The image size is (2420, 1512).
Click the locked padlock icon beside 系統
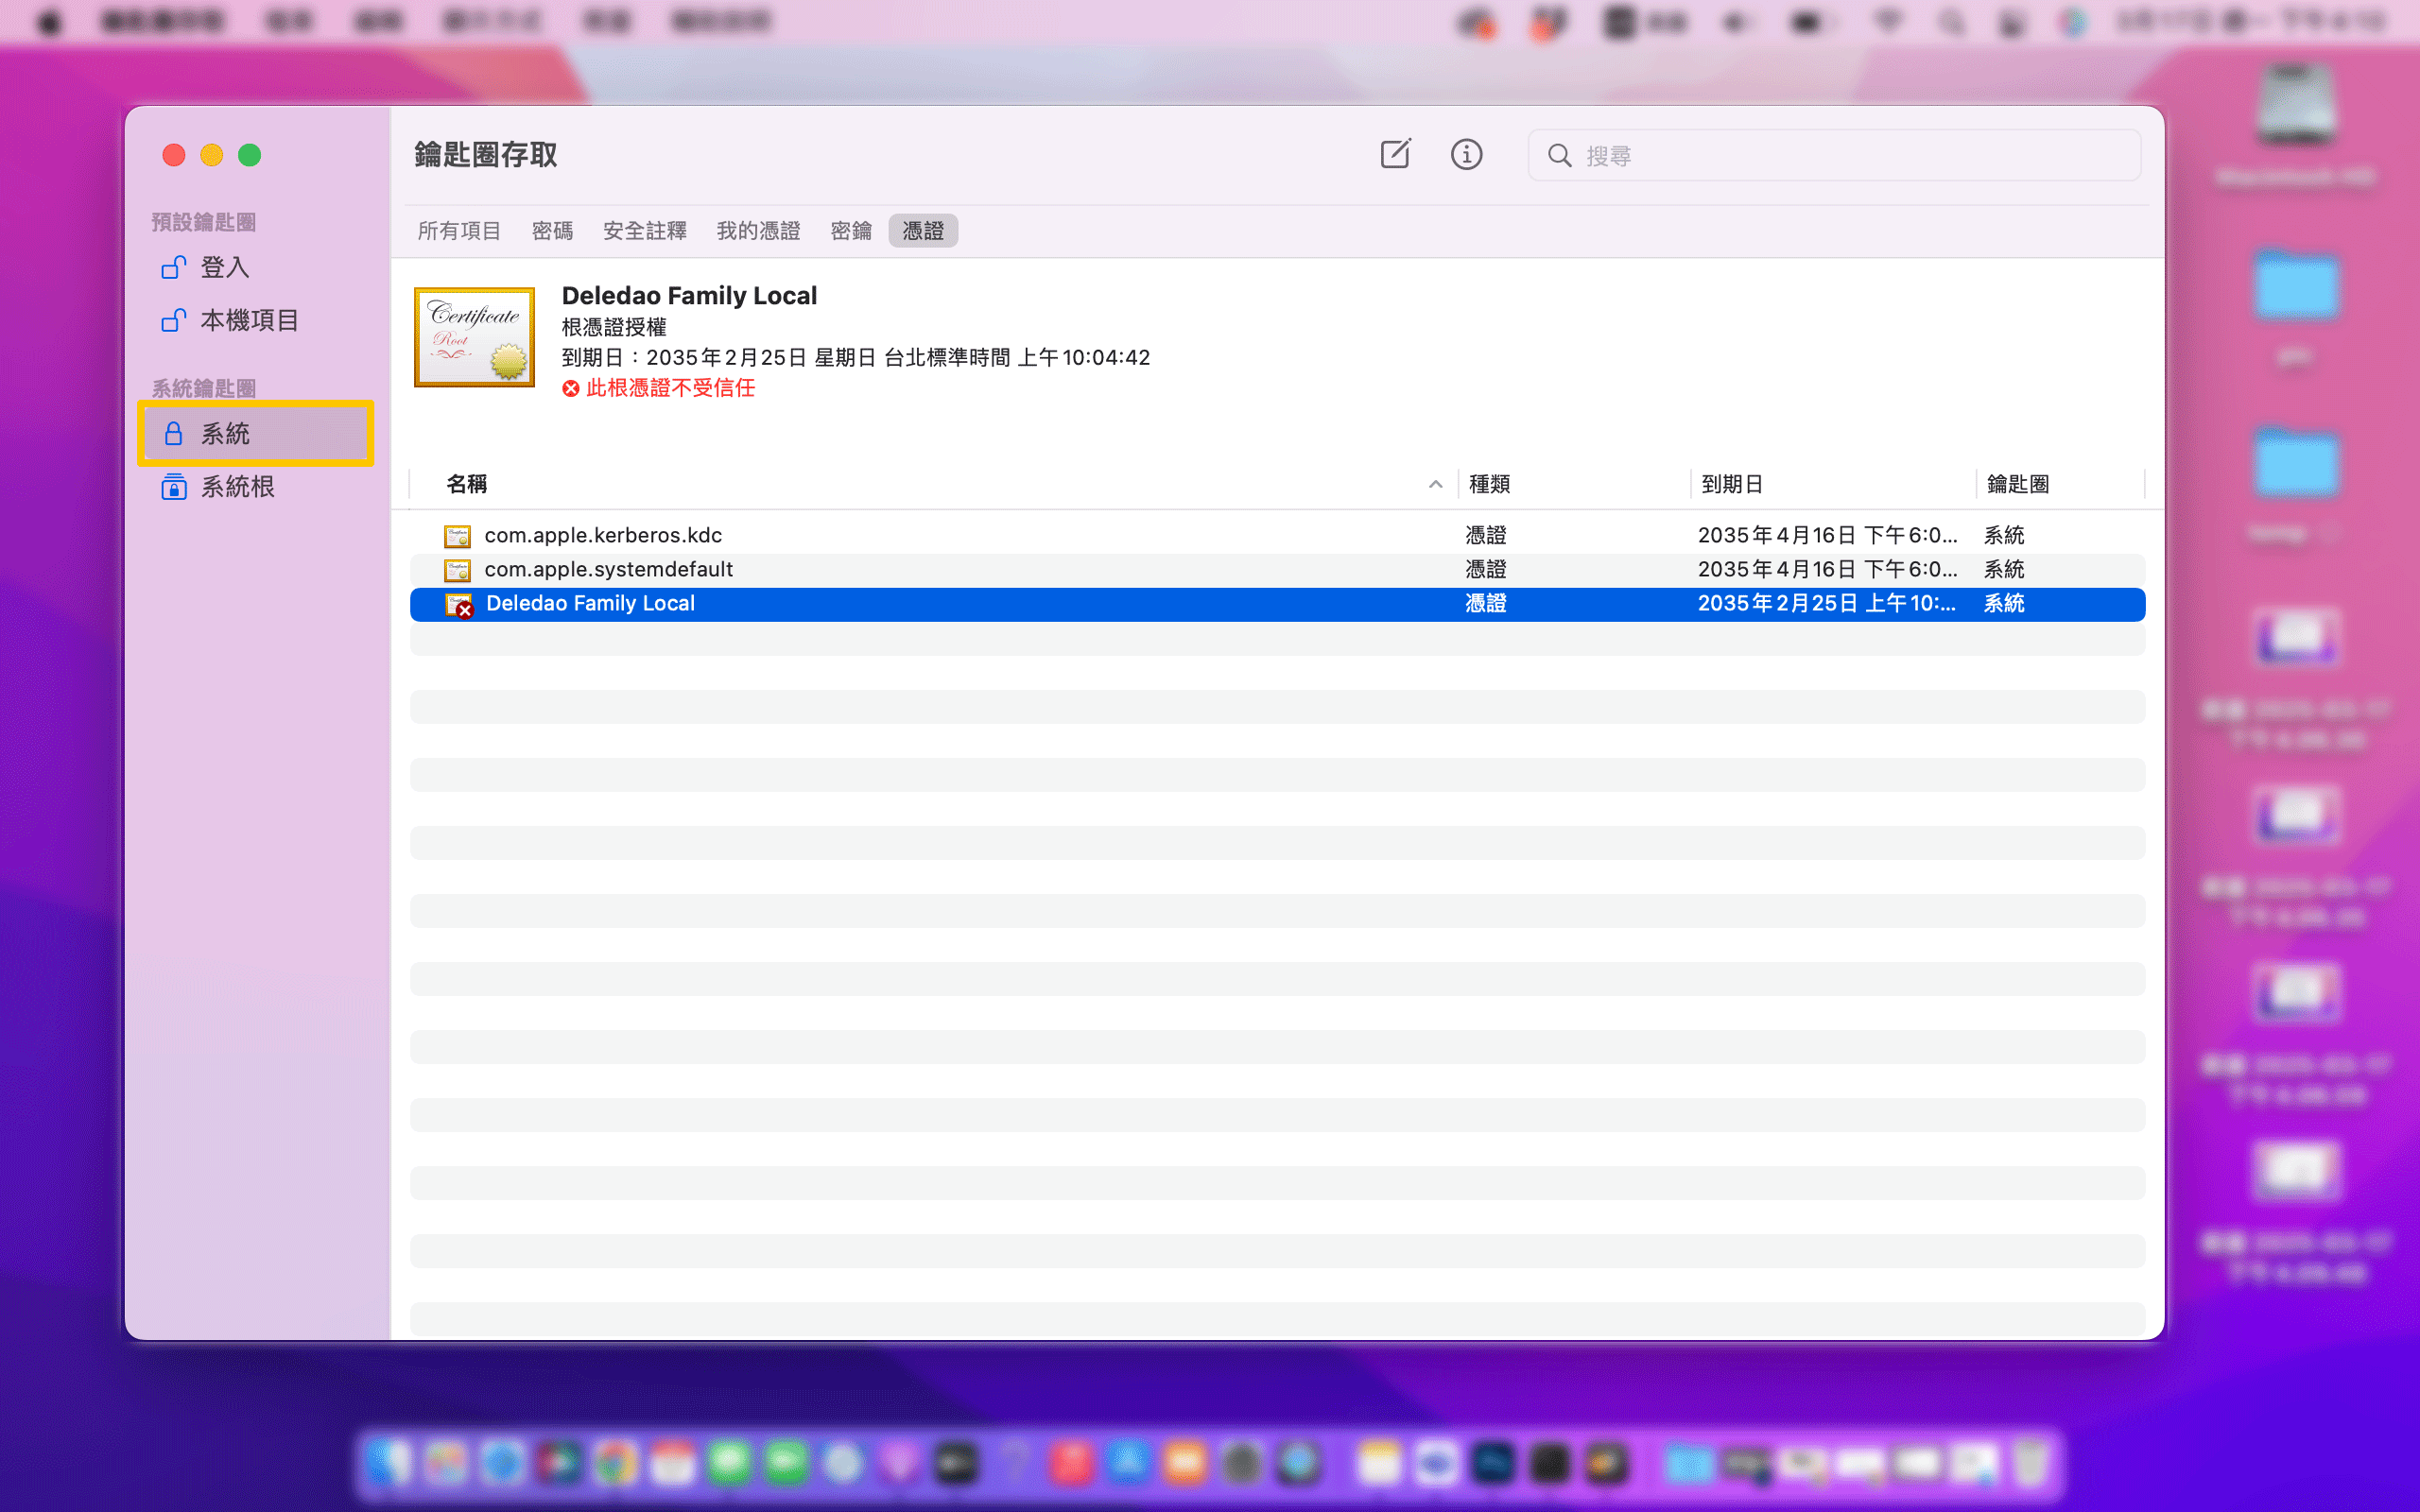pyautogui.click(x=173, y=433)
